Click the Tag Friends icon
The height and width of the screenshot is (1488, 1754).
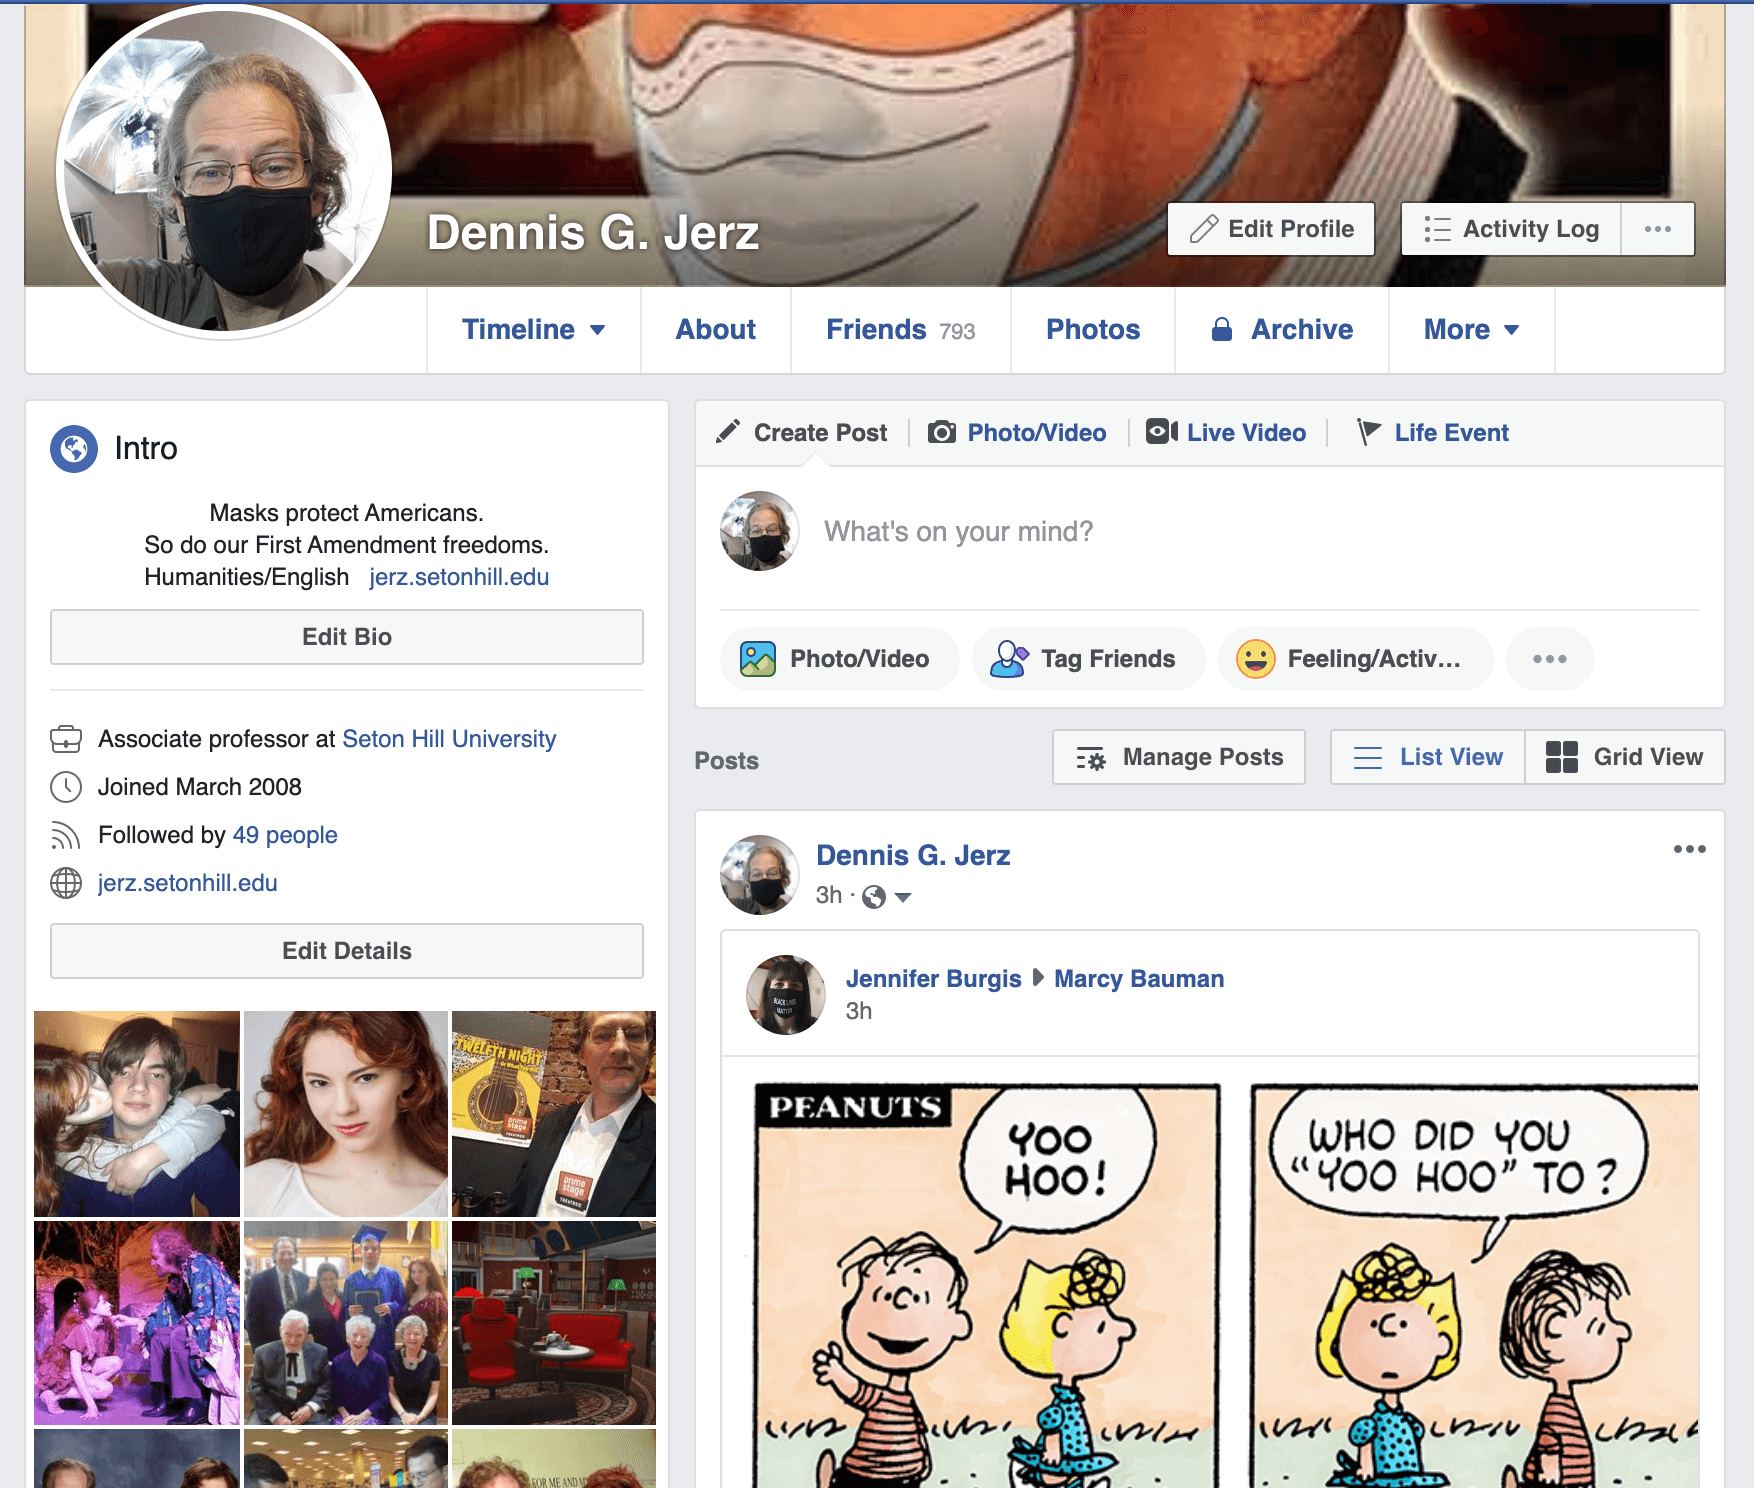[x=1008, y=659]
